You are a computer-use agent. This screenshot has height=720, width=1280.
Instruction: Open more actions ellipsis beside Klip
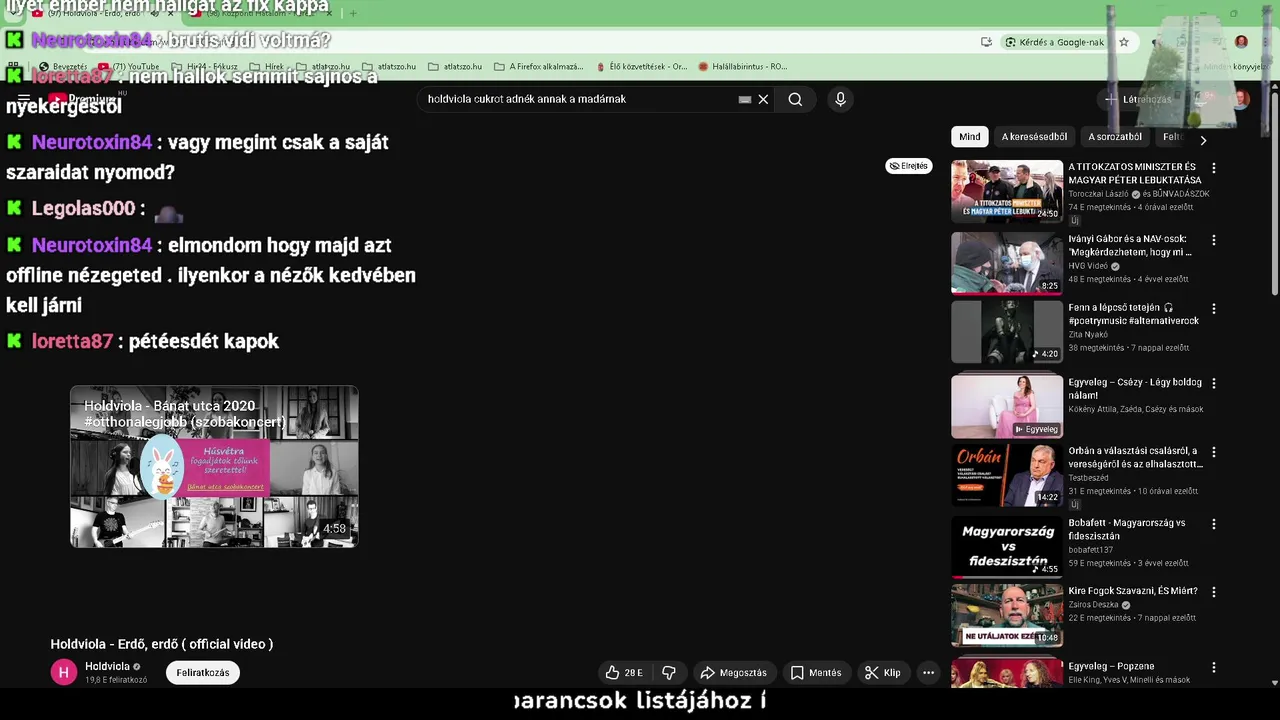click(x=928, y=673)
